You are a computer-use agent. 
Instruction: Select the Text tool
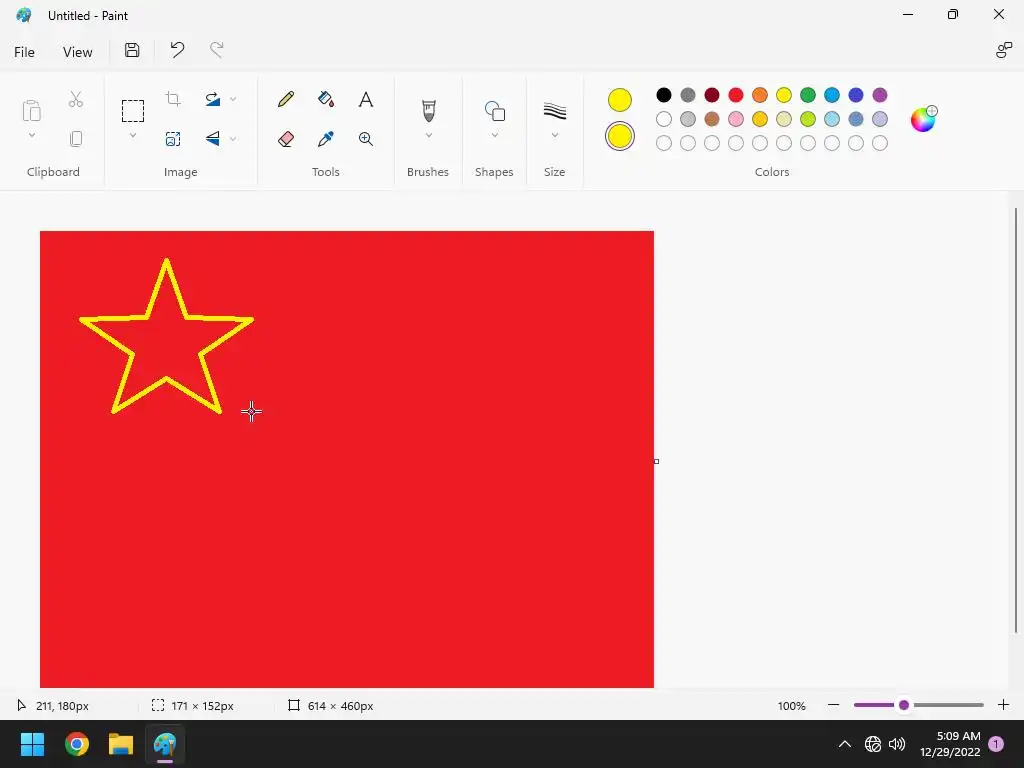tap(366, 99)
